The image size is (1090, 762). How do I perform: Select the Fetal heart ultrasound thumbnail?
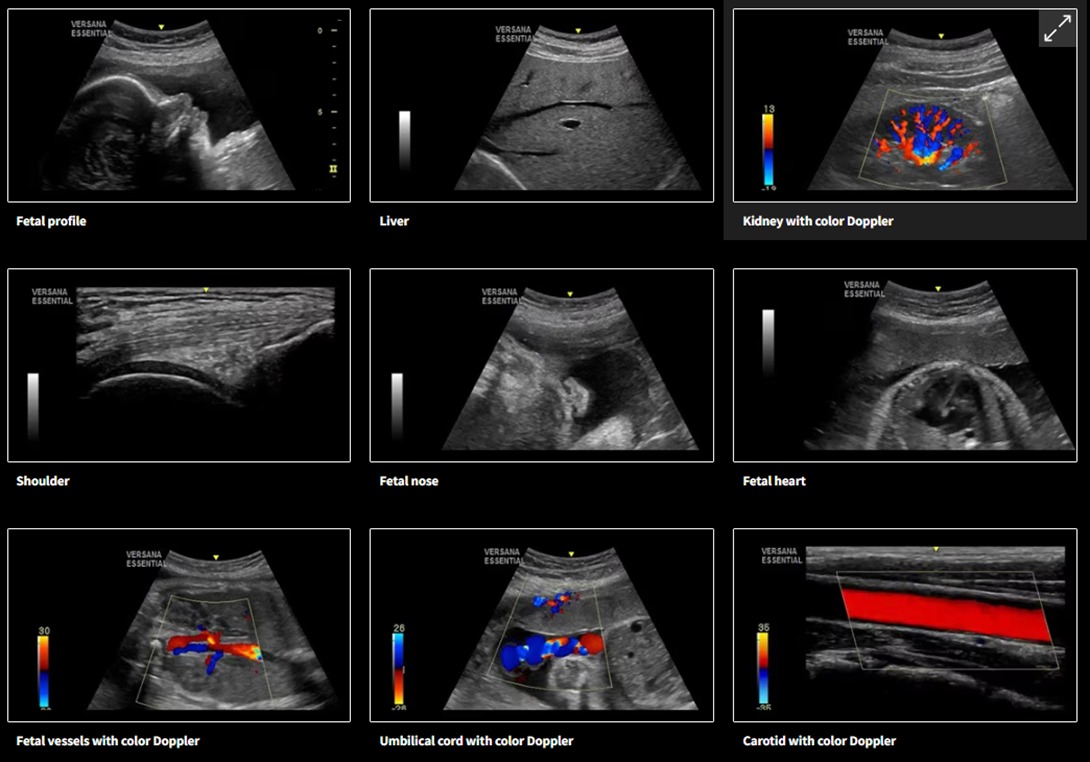pos(905,365)
